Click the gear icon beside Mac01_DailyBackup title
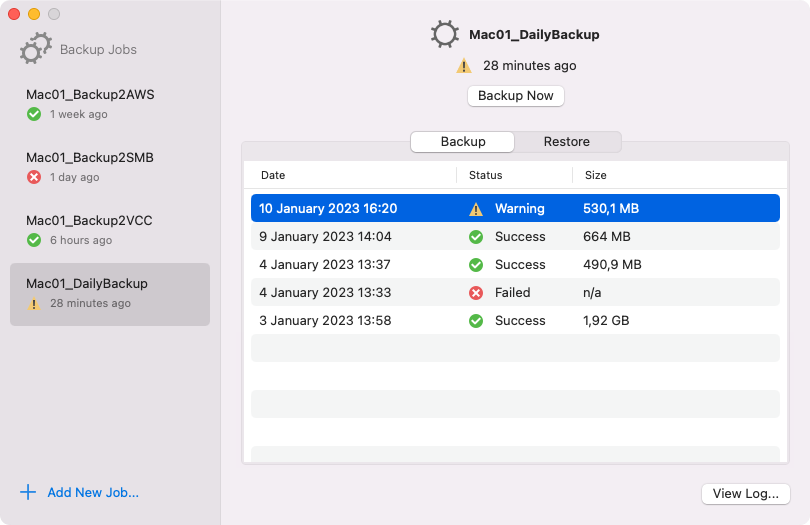 coord(445,34)
